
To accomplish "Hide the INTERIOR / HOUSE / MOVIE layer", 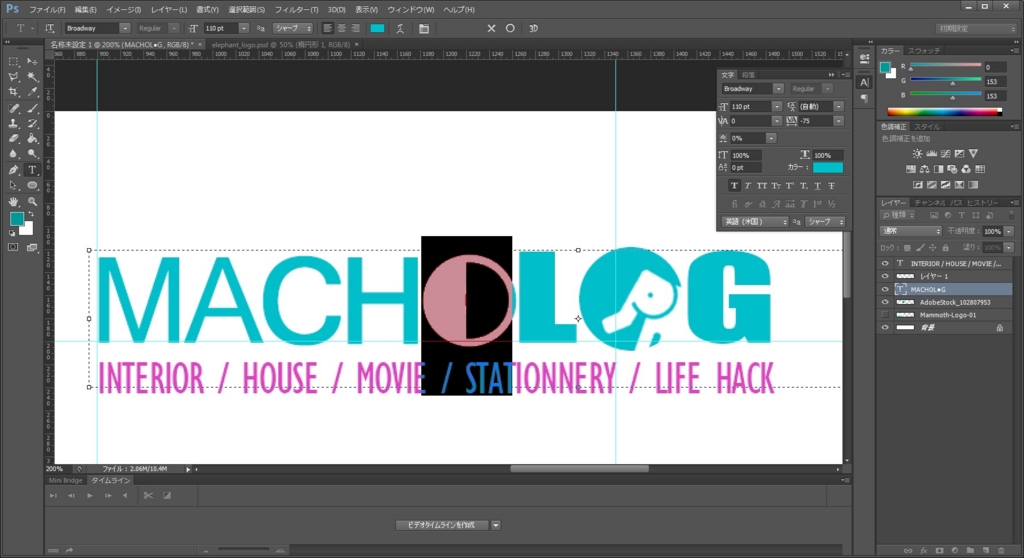I will click(885, 263).
